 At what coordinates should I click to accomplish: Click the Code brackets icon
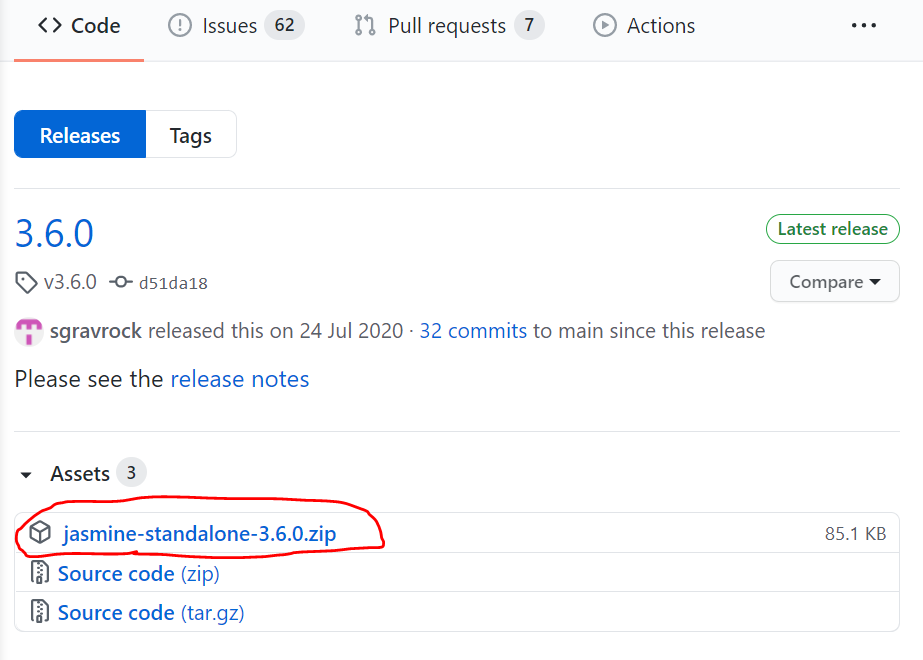49,25
